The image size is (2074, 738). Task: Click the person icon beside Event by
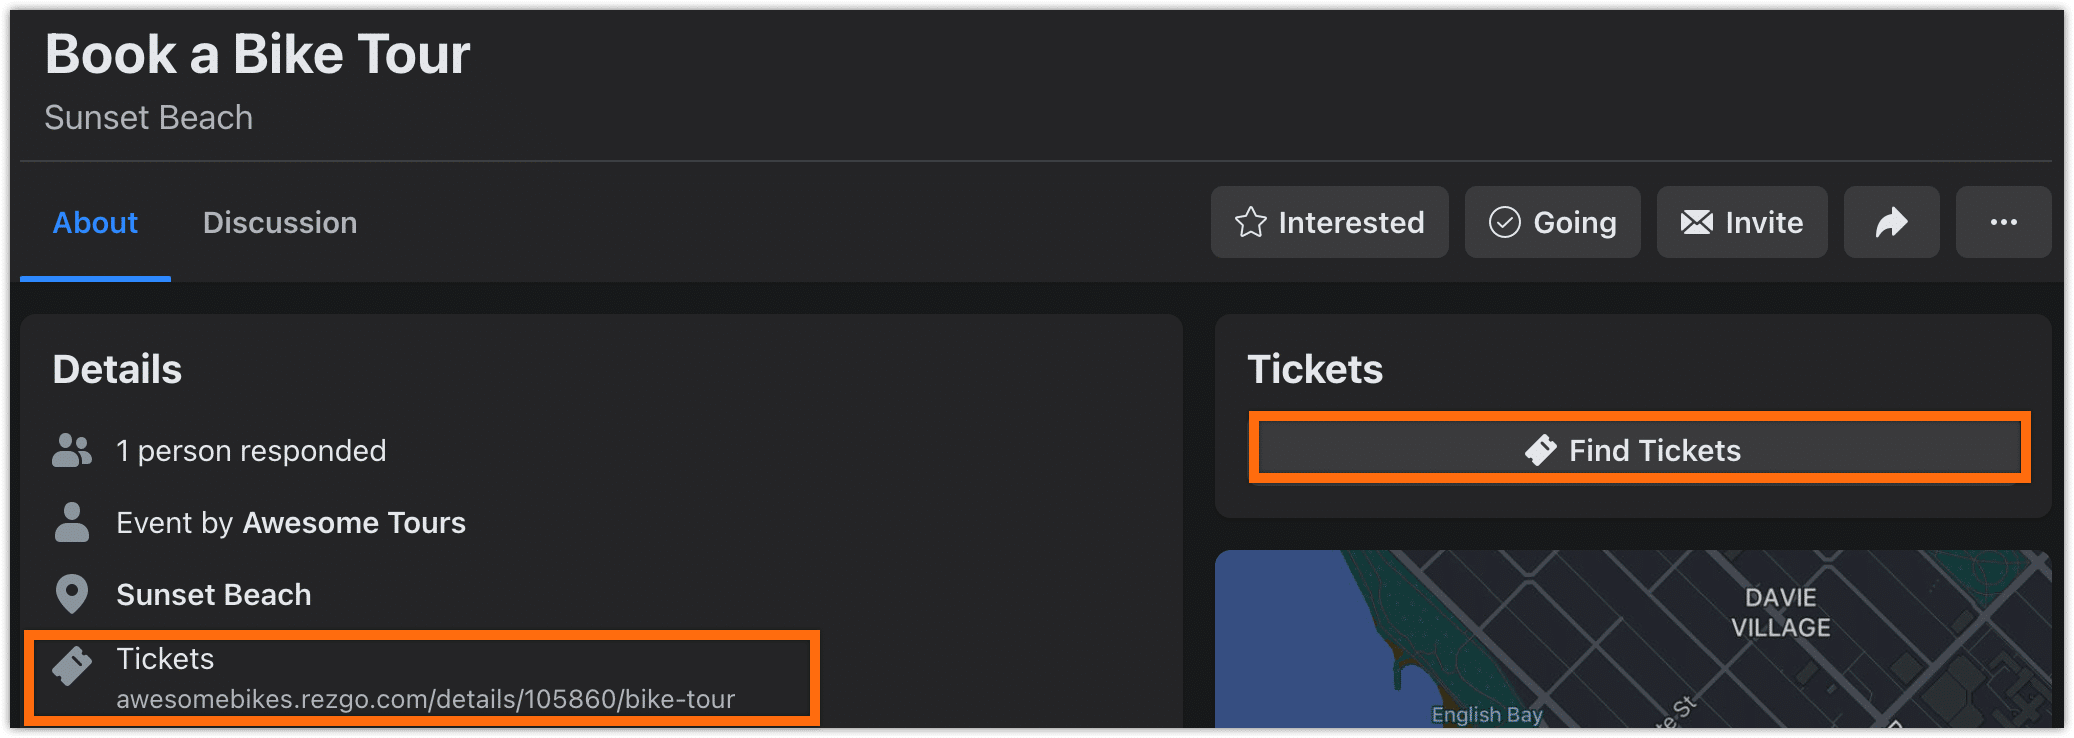click(71, 522)
